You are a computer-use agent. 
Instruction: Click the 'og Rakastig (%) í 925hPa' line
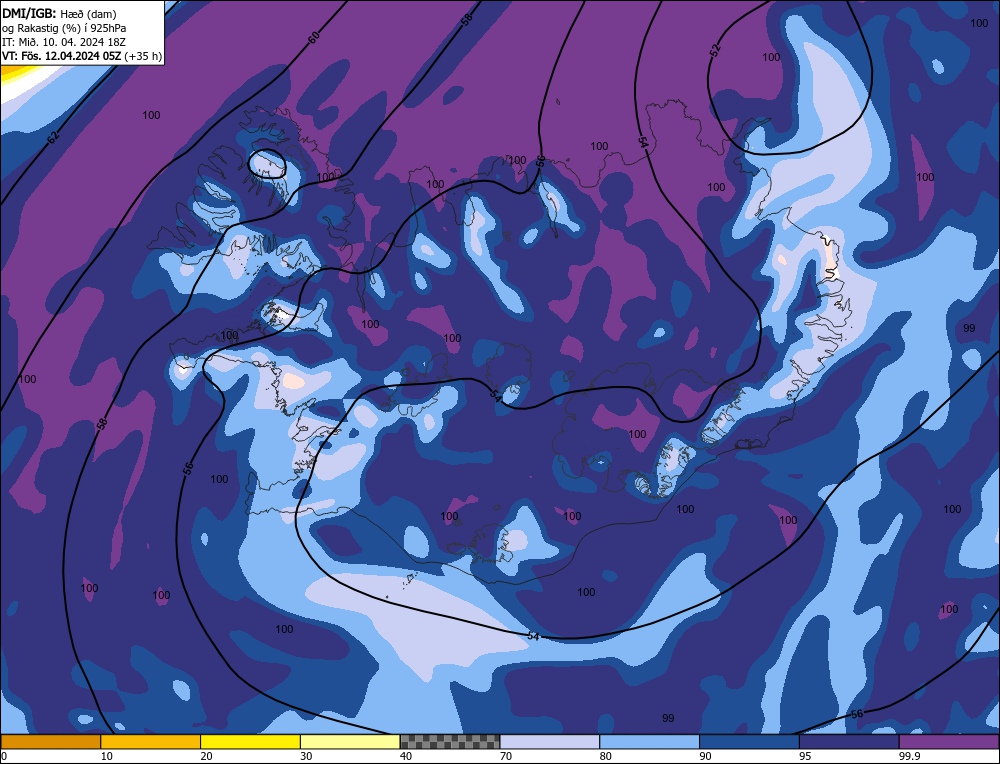64,28
